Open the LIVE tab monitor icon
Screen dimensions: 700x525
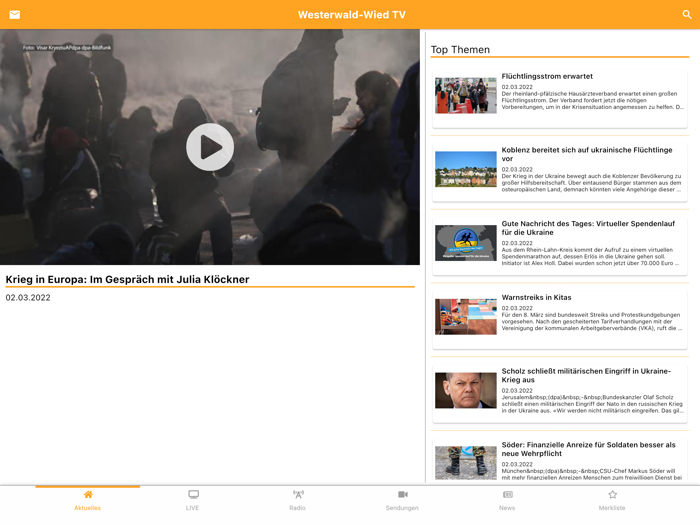193,494
